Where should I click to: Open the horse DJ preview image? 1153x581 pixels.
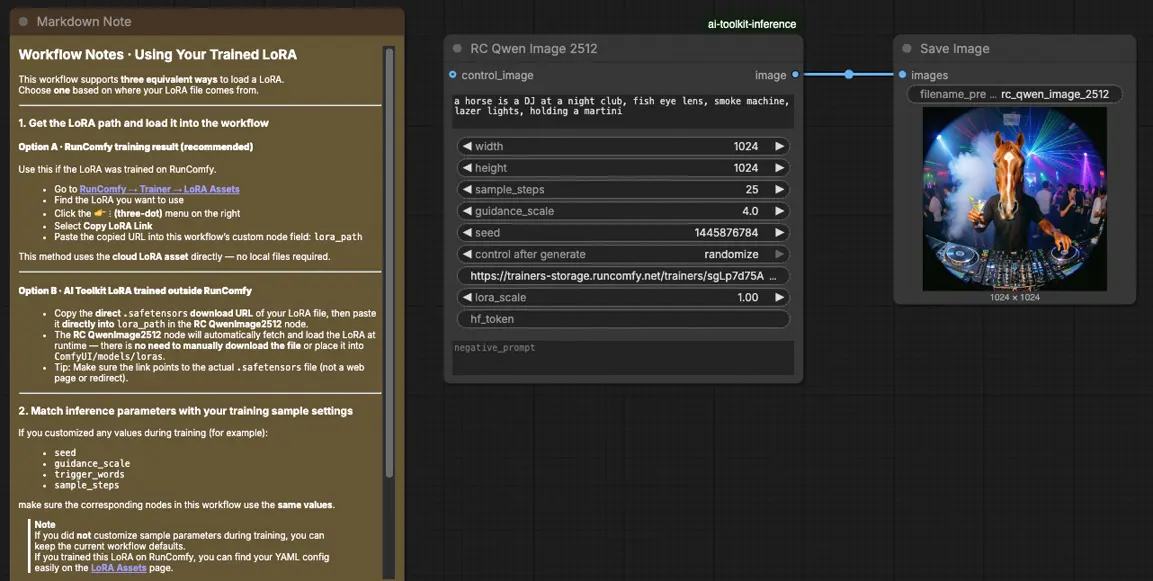(x=1015, y=199)
